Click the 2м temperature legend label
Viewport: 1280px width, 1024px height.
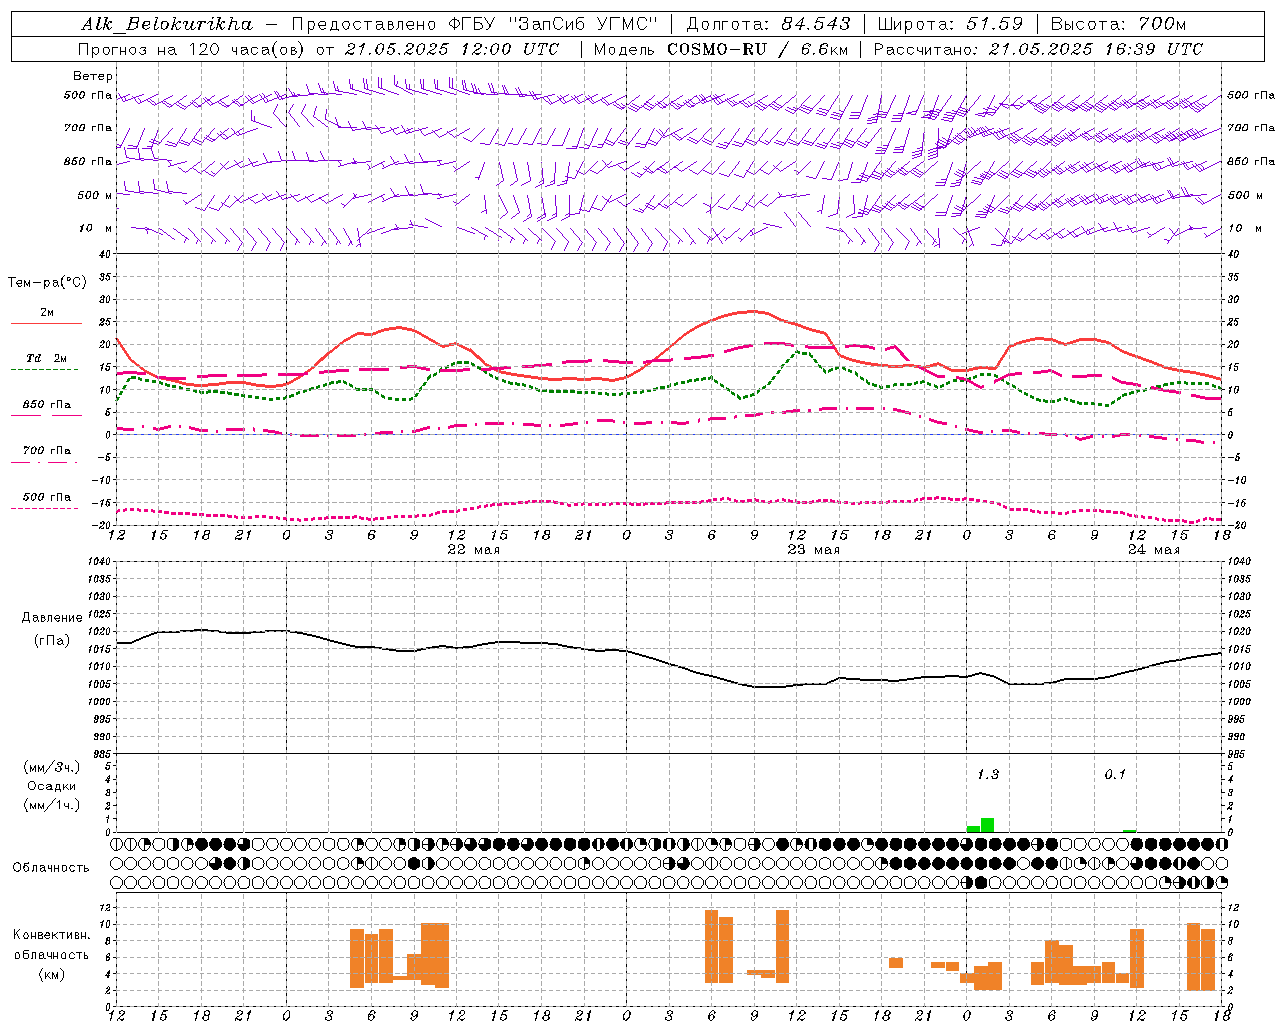(x=47, y=312)
